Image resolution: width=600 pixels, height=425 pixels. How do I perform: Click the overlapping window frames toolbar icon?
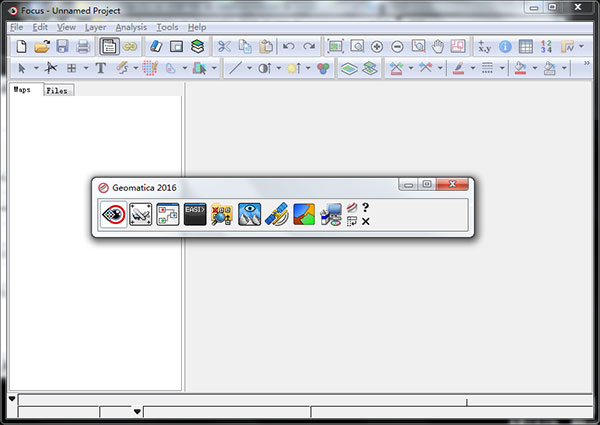176,47
